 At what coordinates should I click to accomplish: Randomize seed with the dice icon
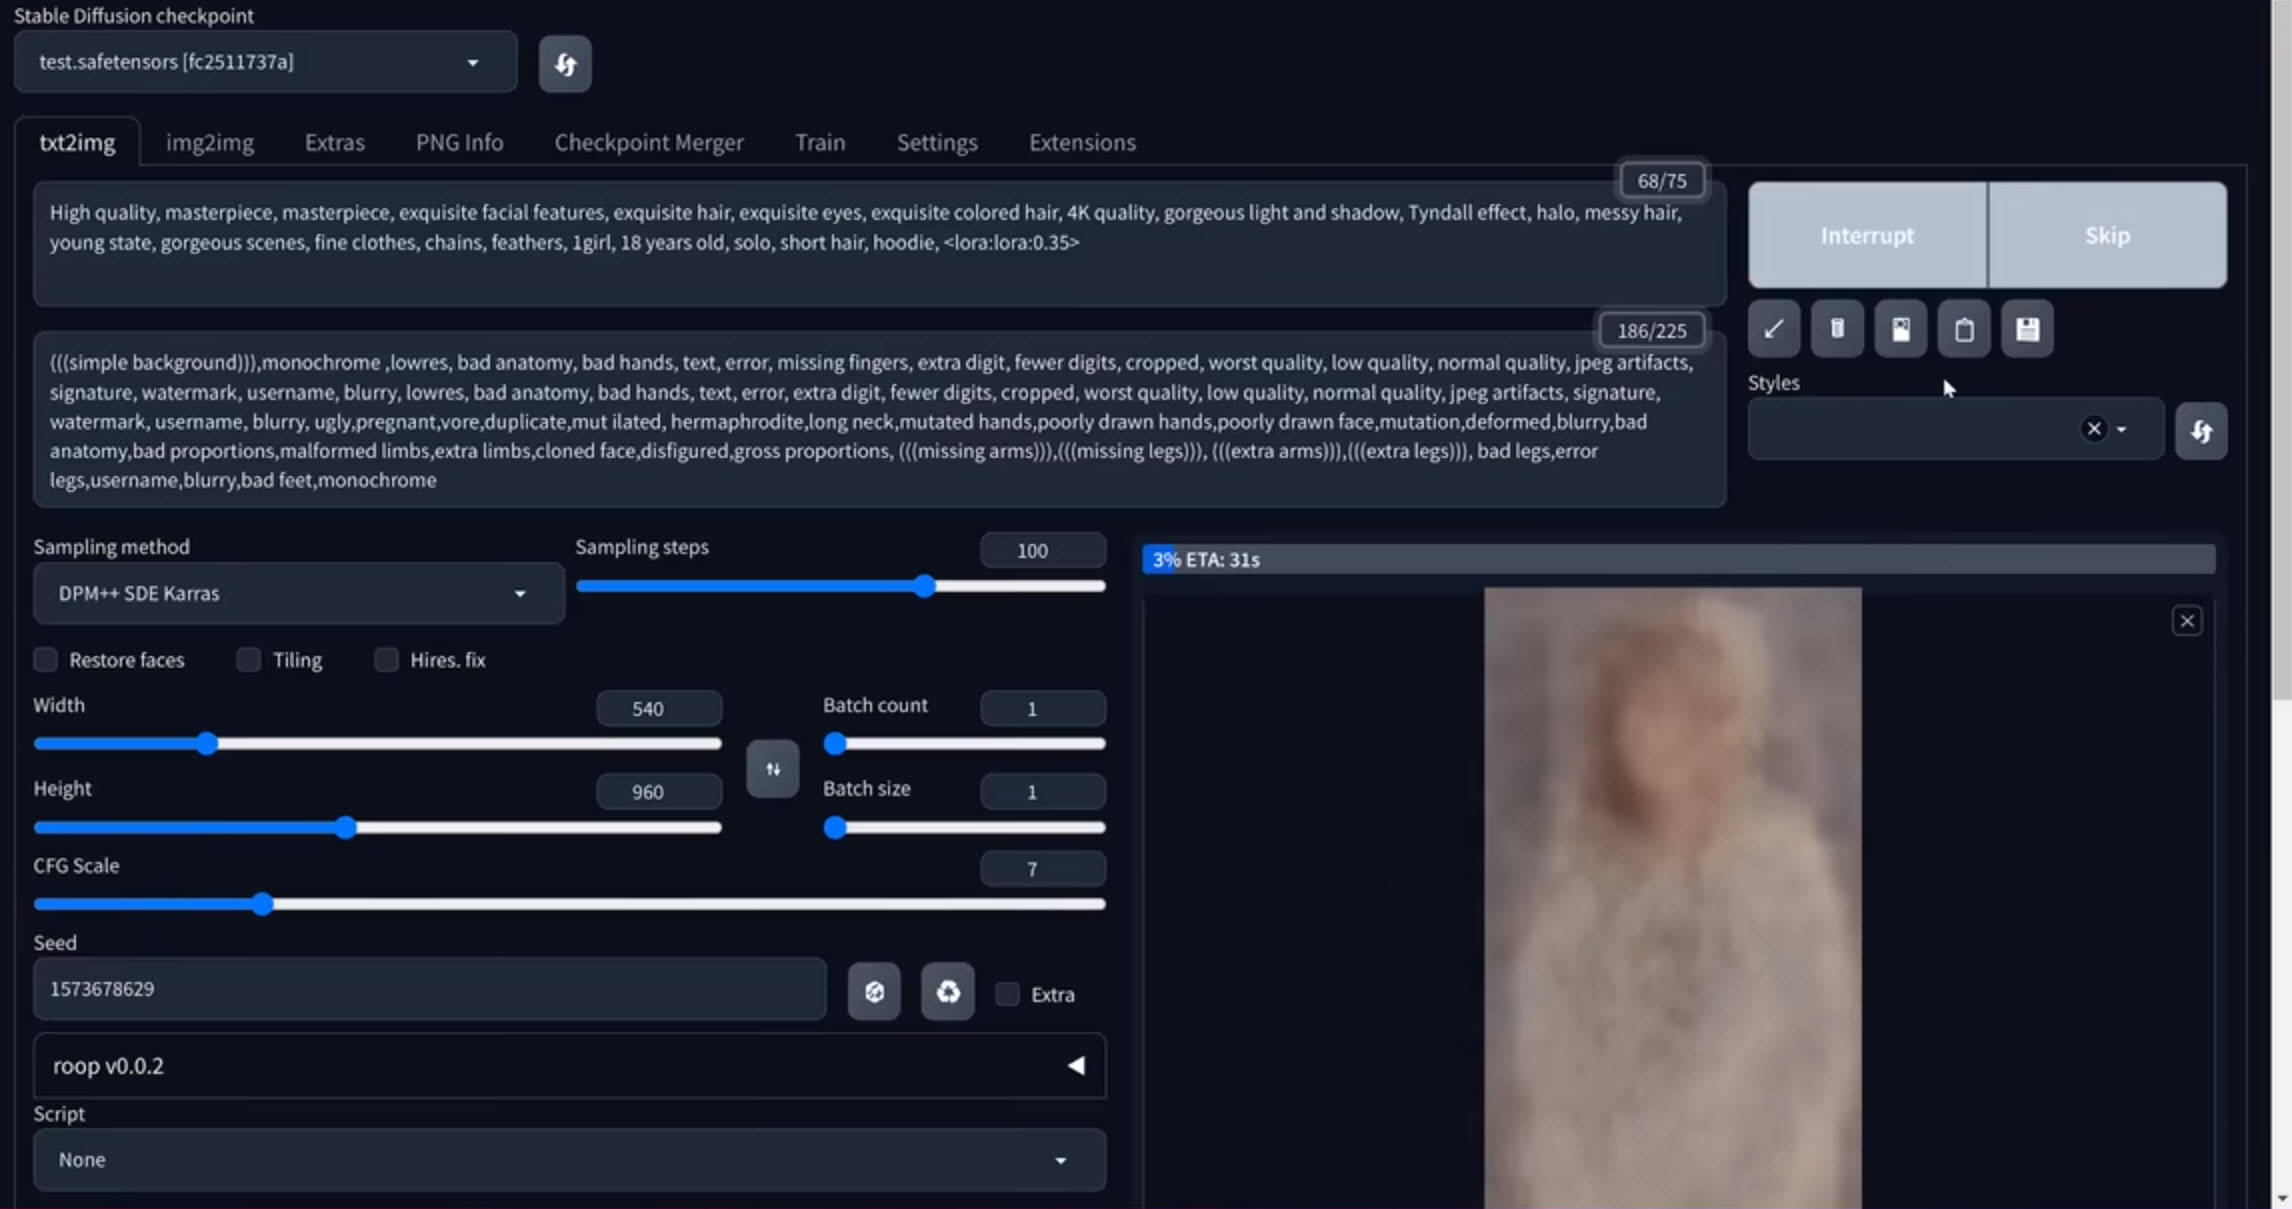874,992
